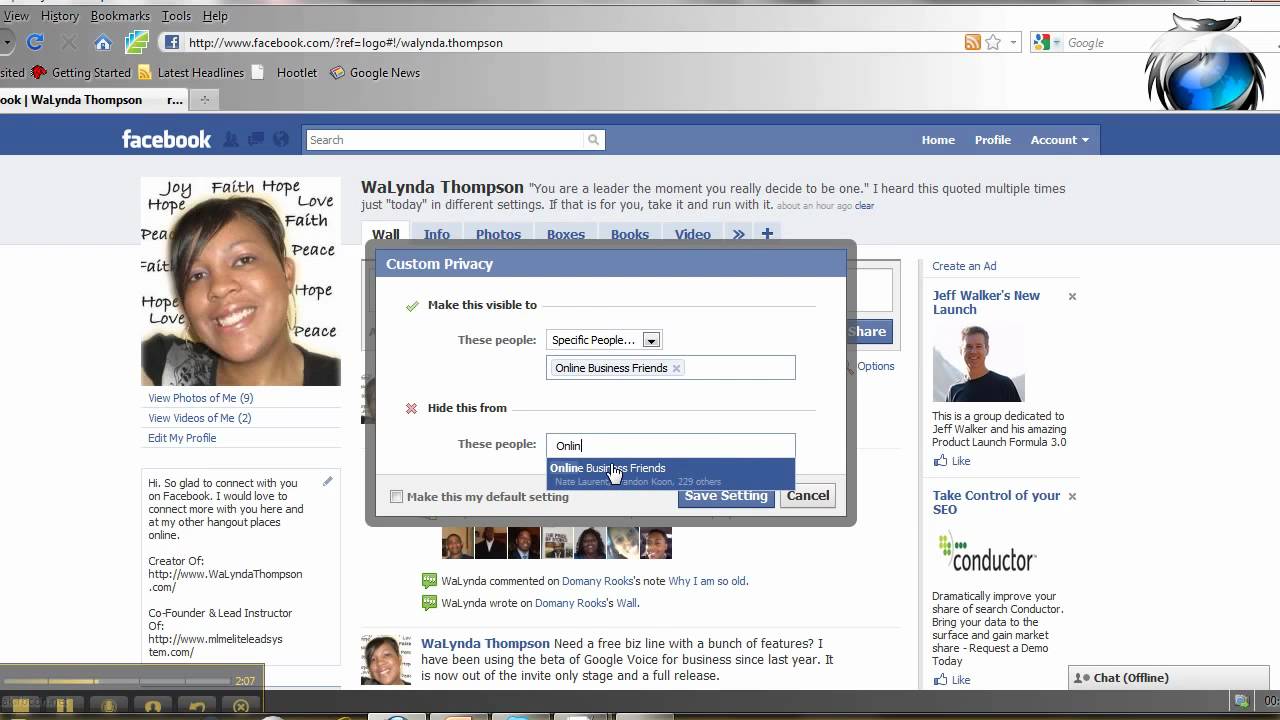1280x720 pixels.
Task: Open the Help menu
Action: click(x=215, y=15)
